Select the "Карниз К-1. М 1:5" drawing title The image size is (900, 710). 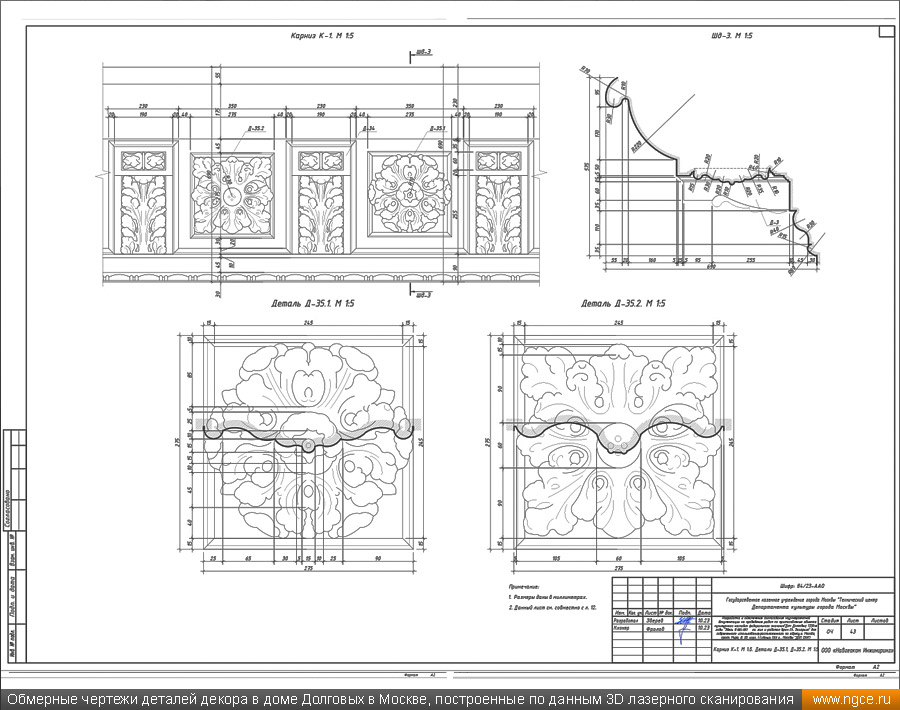tap(323, 36)
